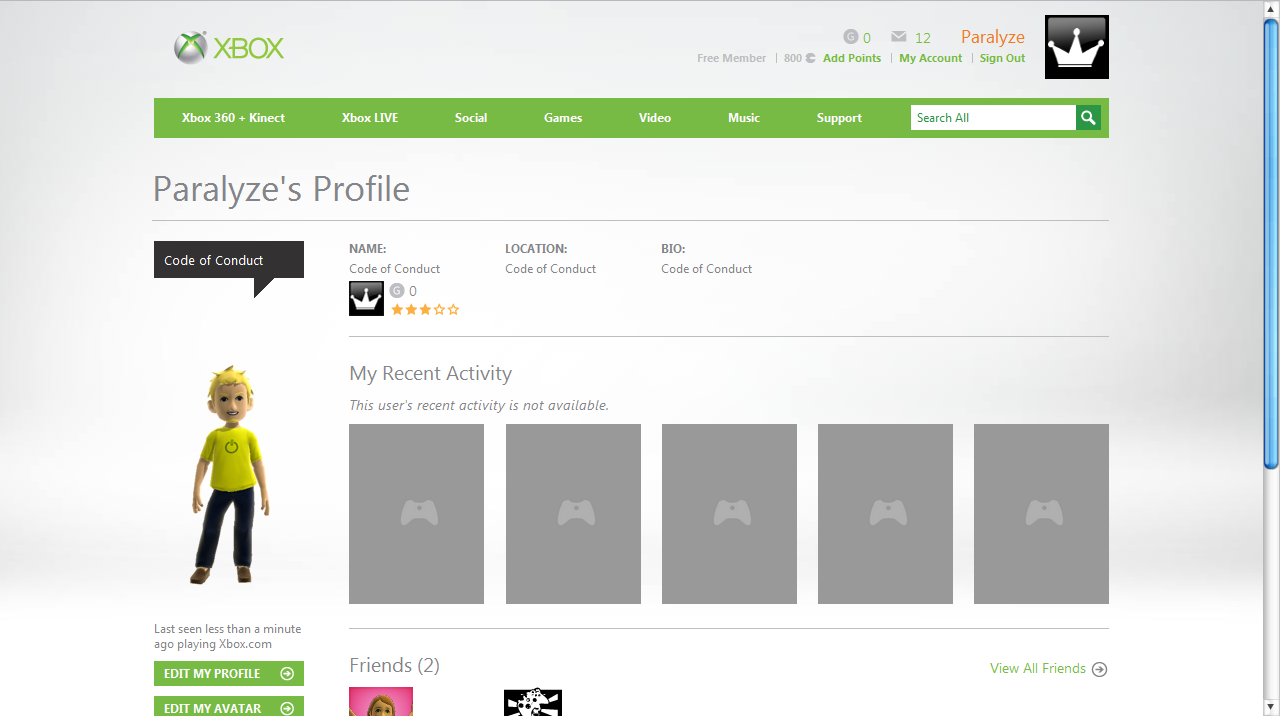Screen dimensions: 1280x716
Task: Click the Edit My Avatar button
Action: (x=229, y=707)
